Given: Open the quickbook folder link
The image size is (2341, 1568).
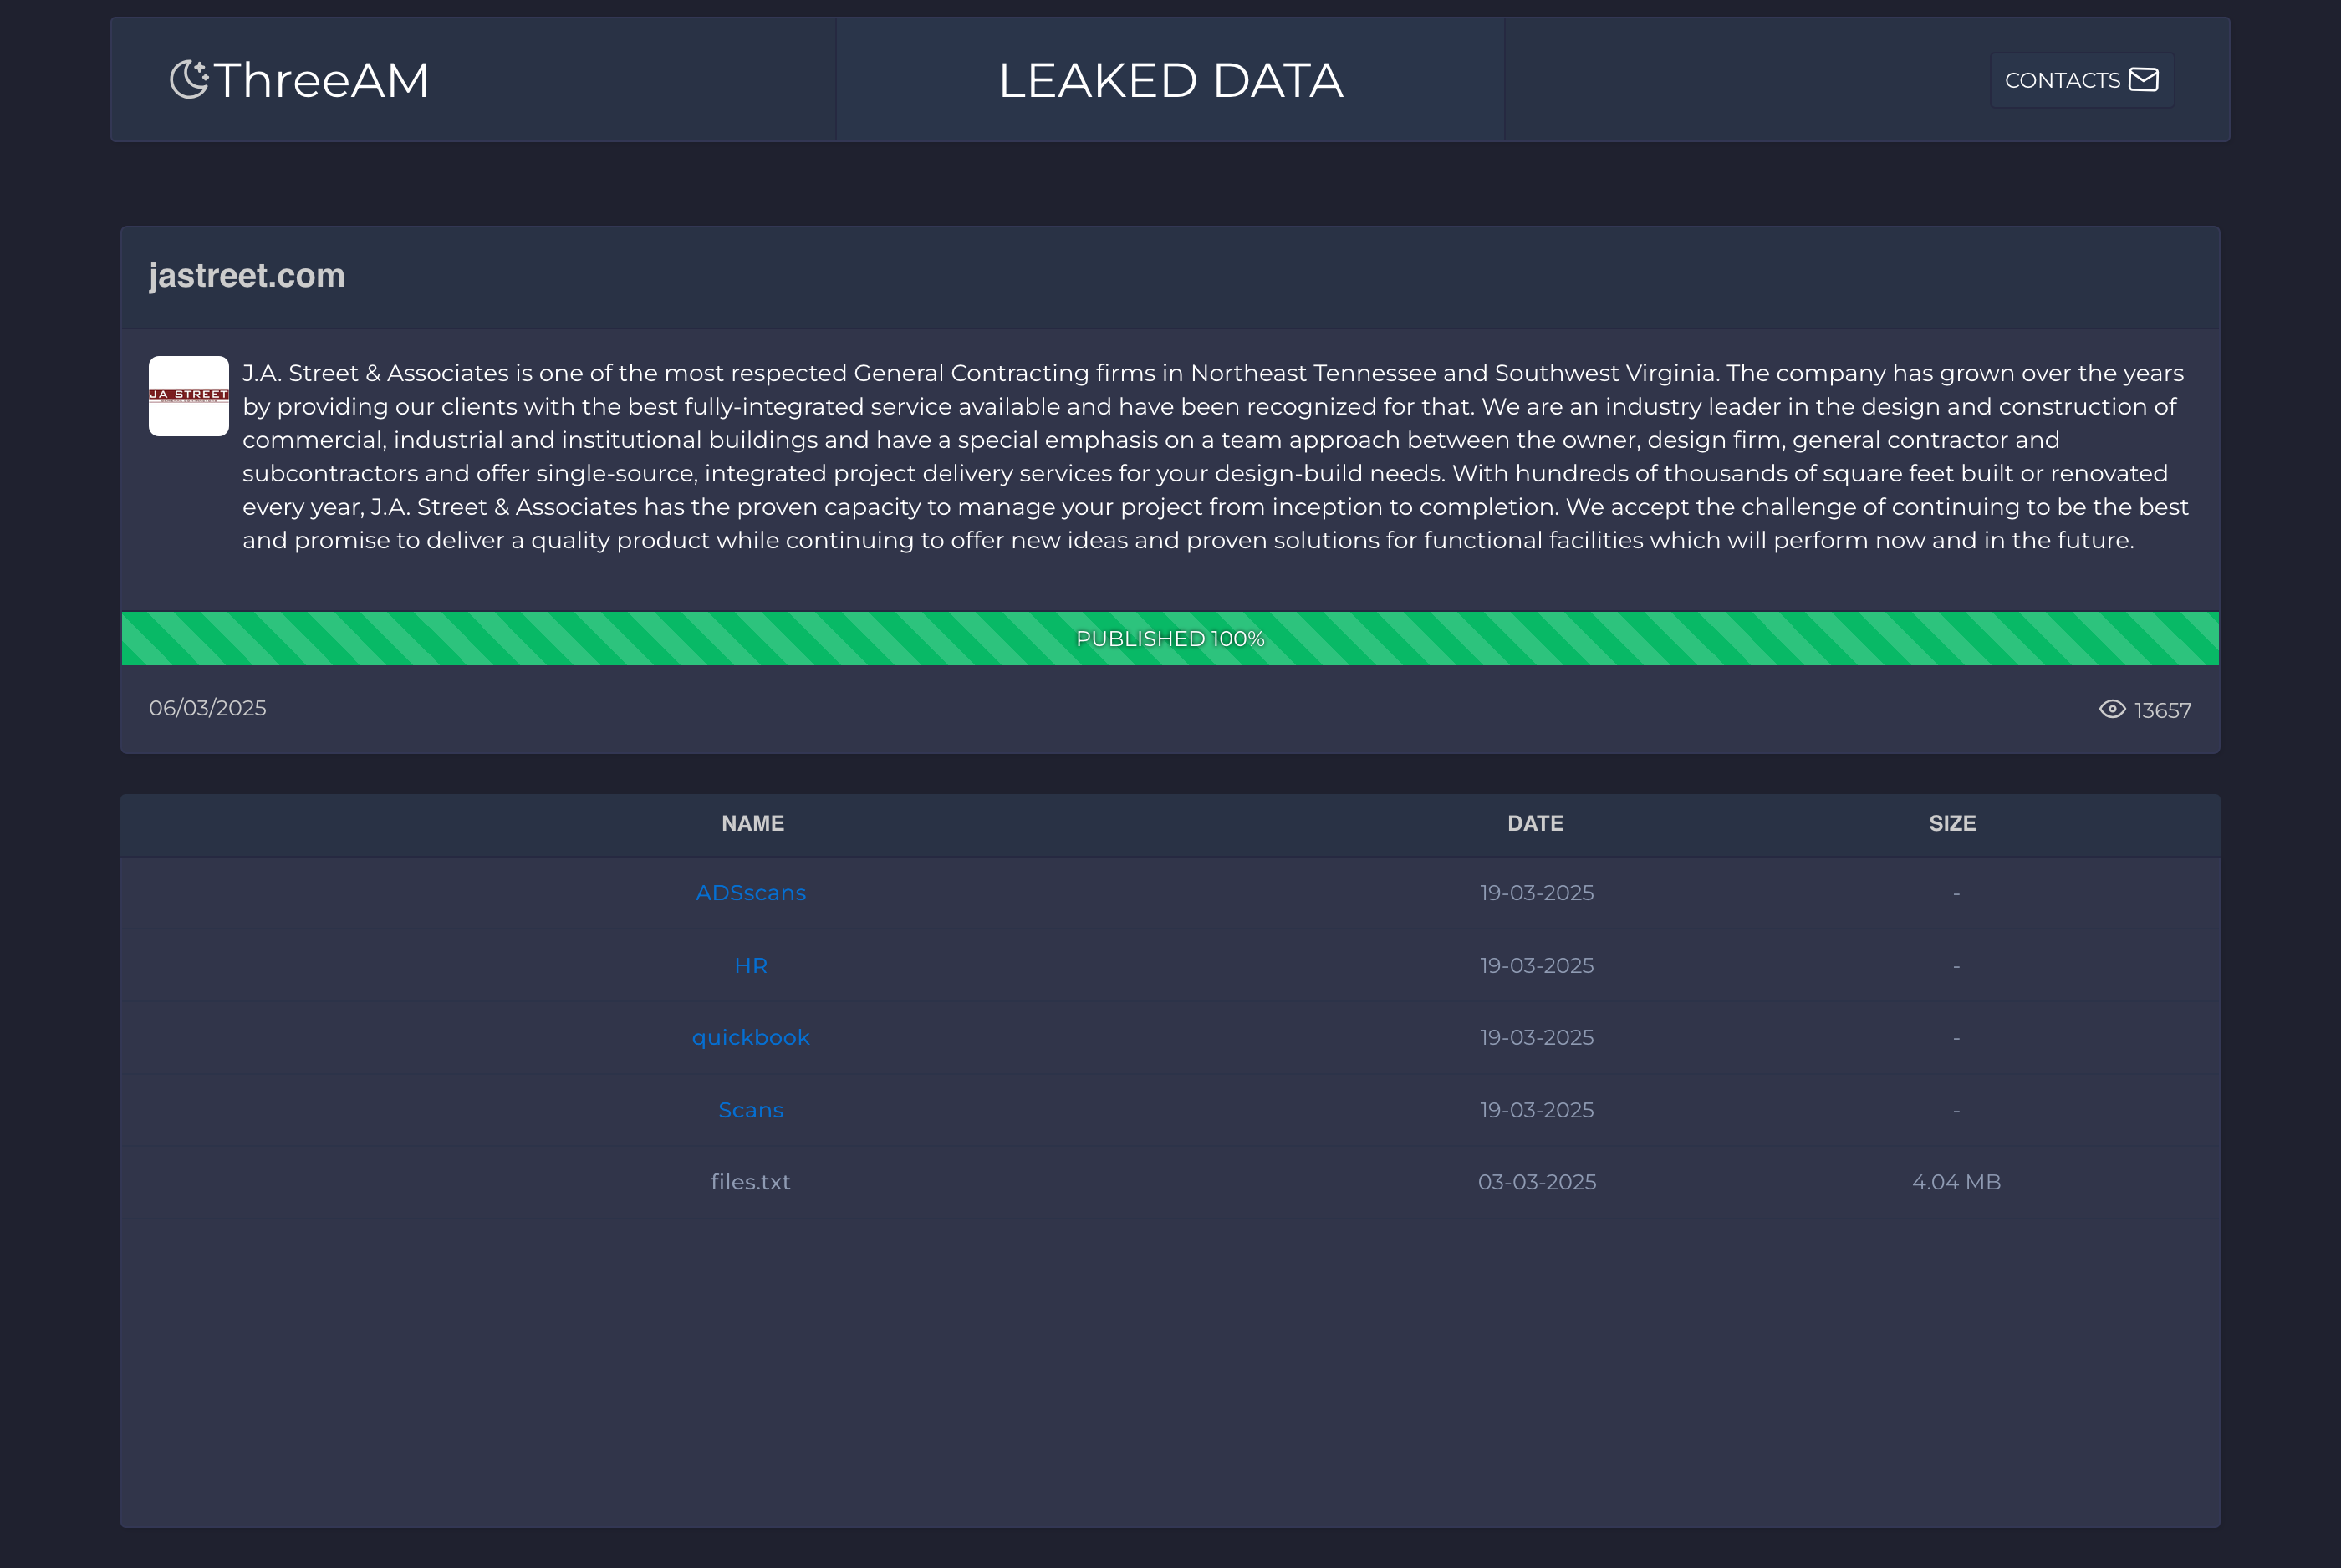Looking at the screenshot, I should click(x=751, y=1038).
